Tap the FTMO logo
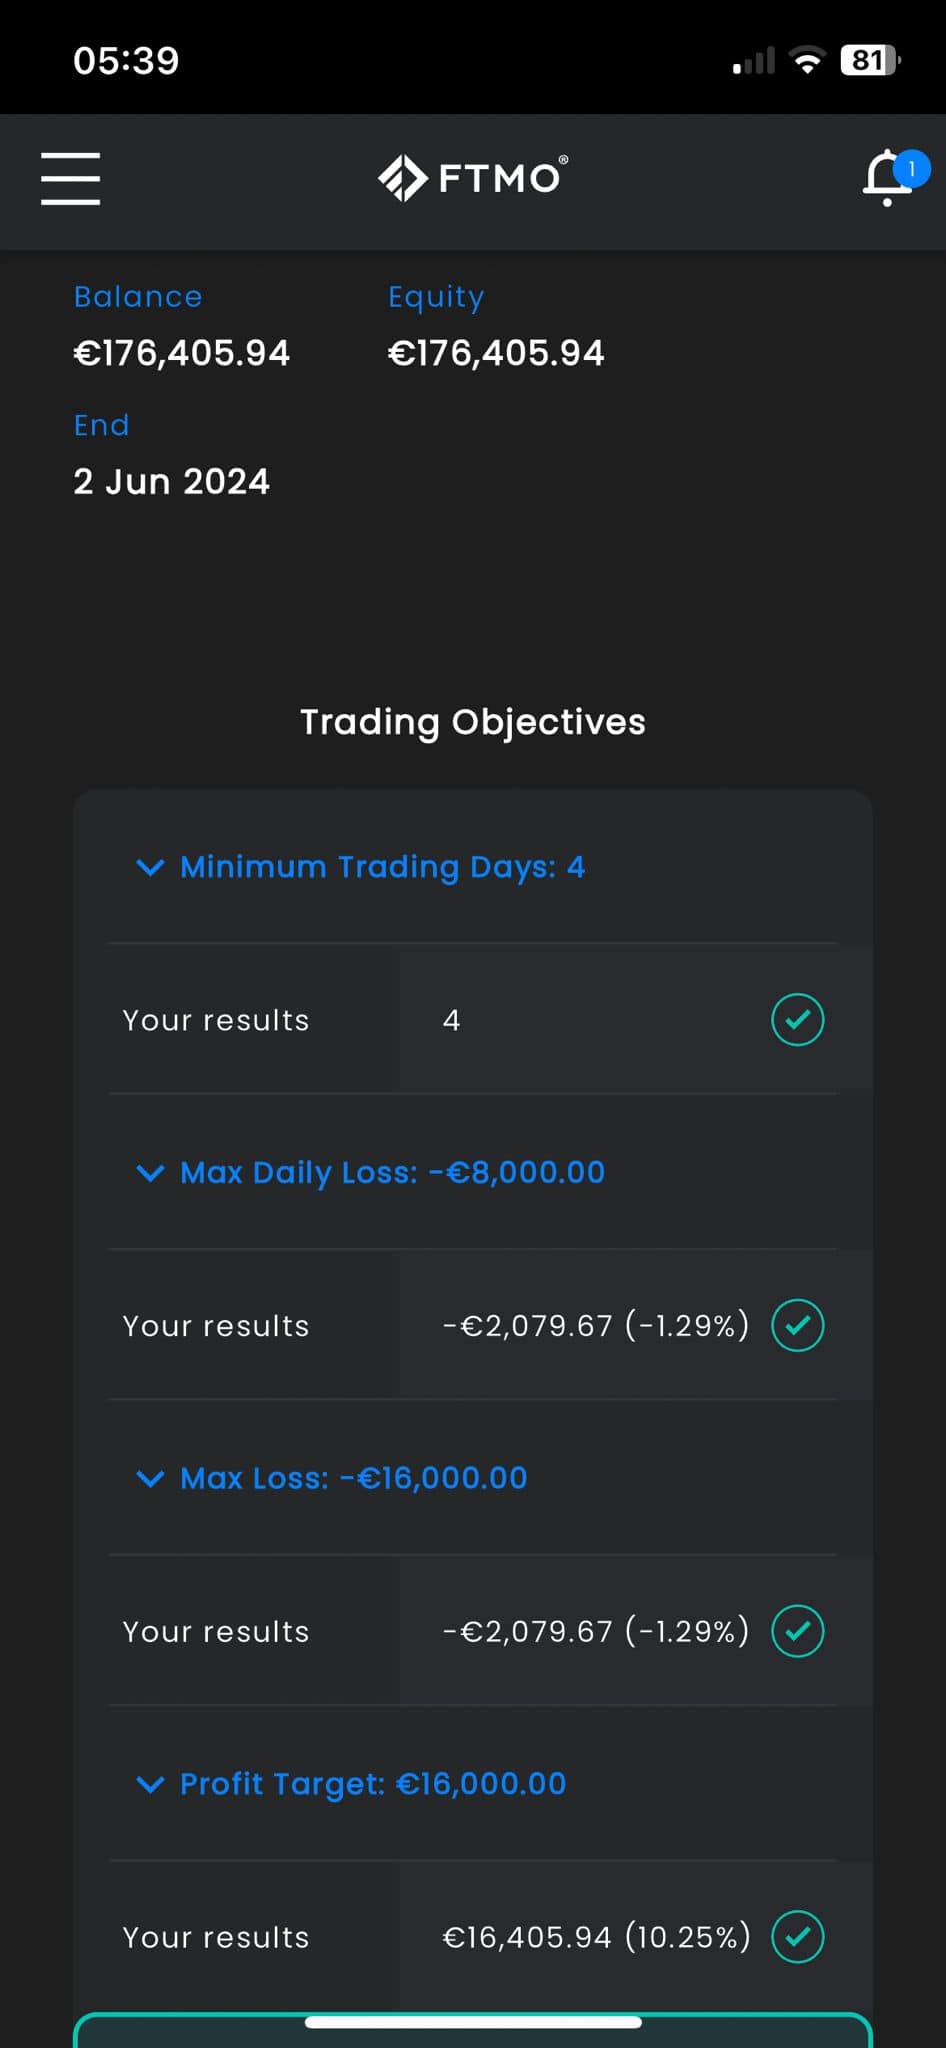Image resolution: width=946 pixels, height=2048 pixels. point(473,178)
